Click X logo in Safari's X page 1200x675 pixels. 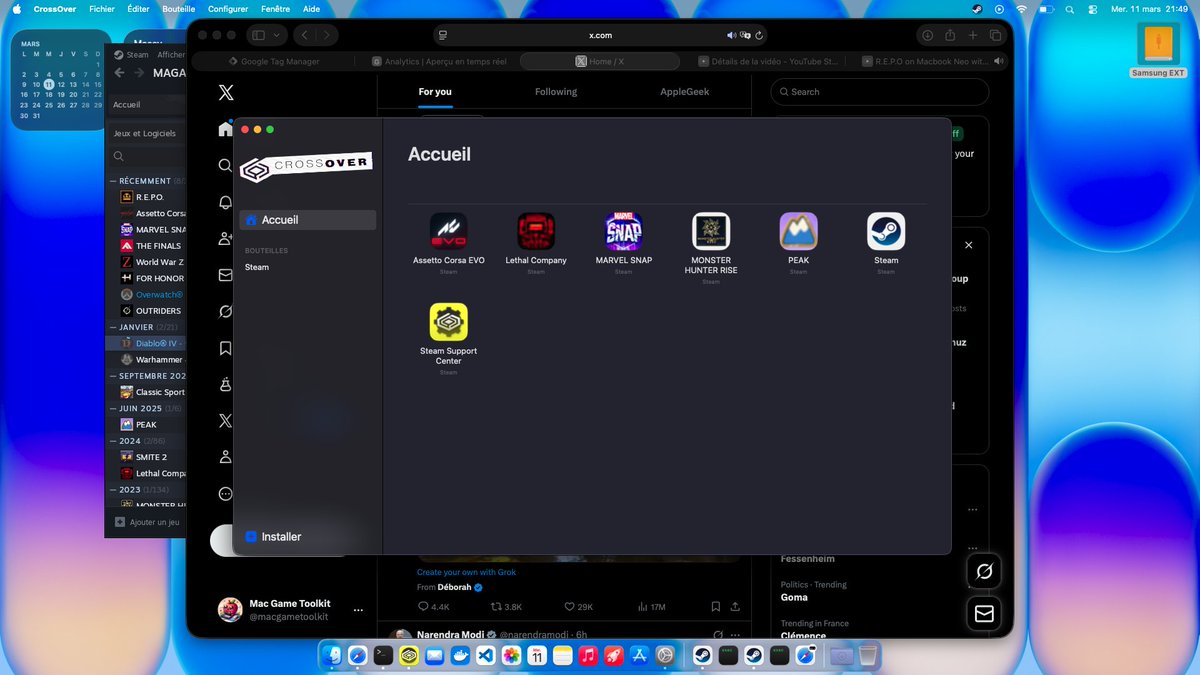(x=226, y=92)
